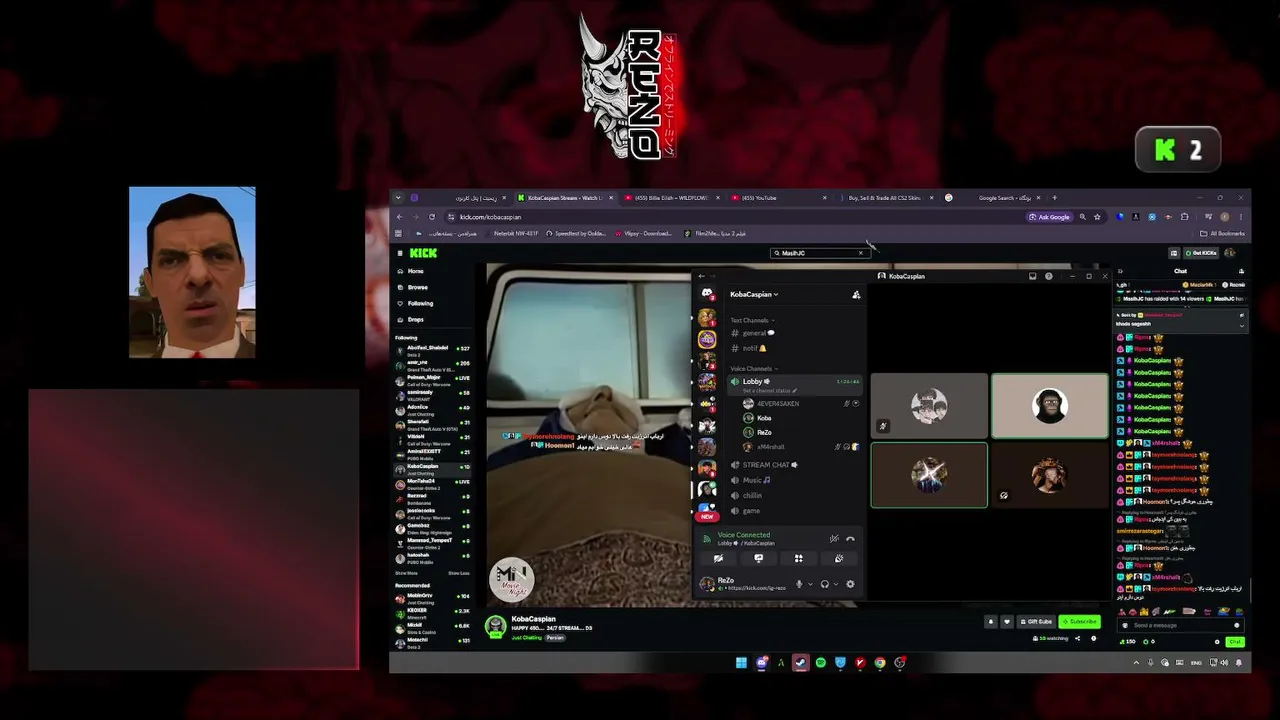Open Spotify from the Windows taskbar
The image size is (1280, 720).
tap(820, 662)
